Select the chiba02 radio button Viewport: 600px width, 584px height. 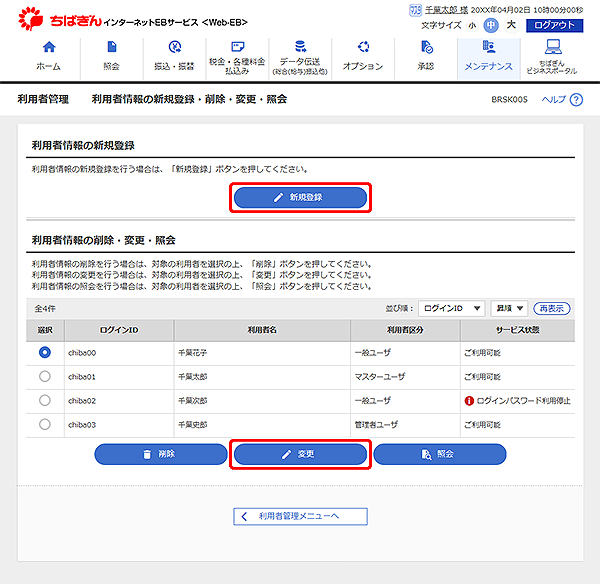pyautogui.click(x=45, y=400)
